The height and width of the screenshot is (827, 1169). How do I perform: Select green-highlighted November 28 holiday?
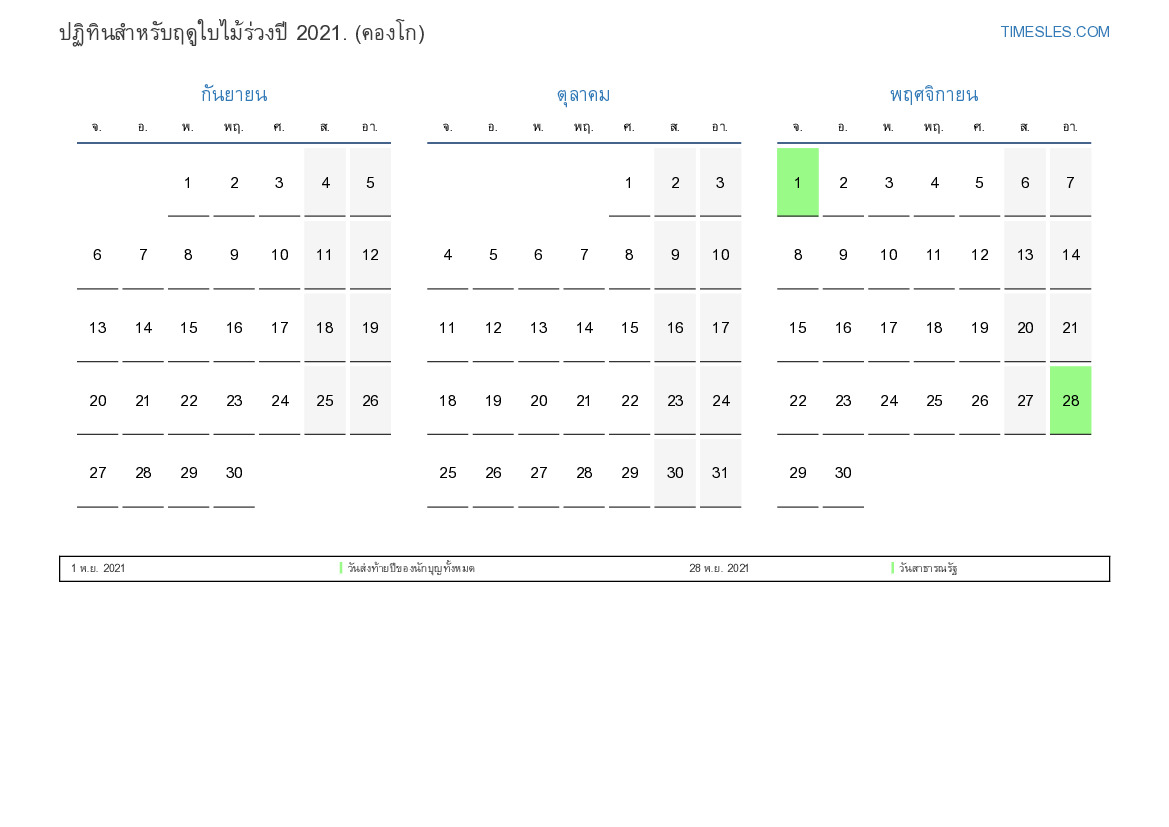pos(1070,400)
